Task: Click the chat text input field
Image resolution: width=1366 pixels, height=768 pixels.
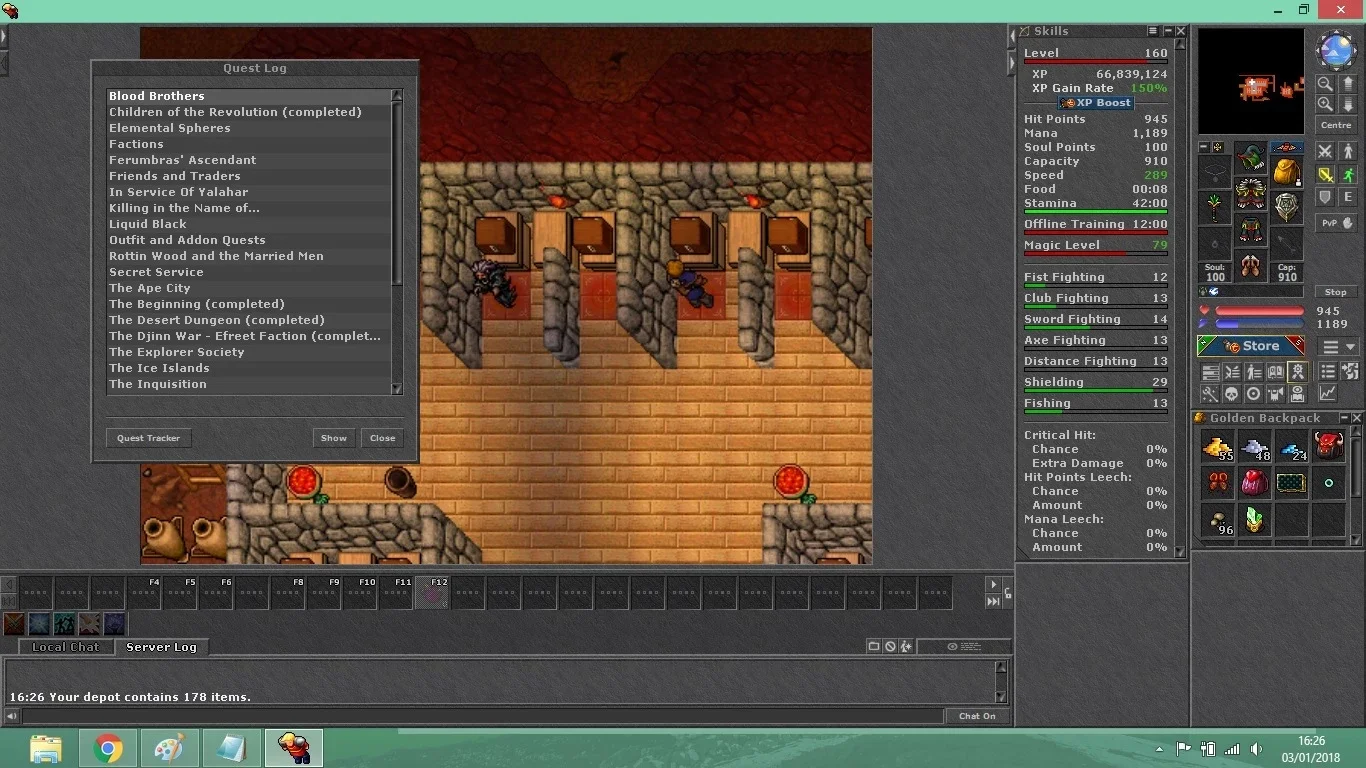Action: coord(482,716)
